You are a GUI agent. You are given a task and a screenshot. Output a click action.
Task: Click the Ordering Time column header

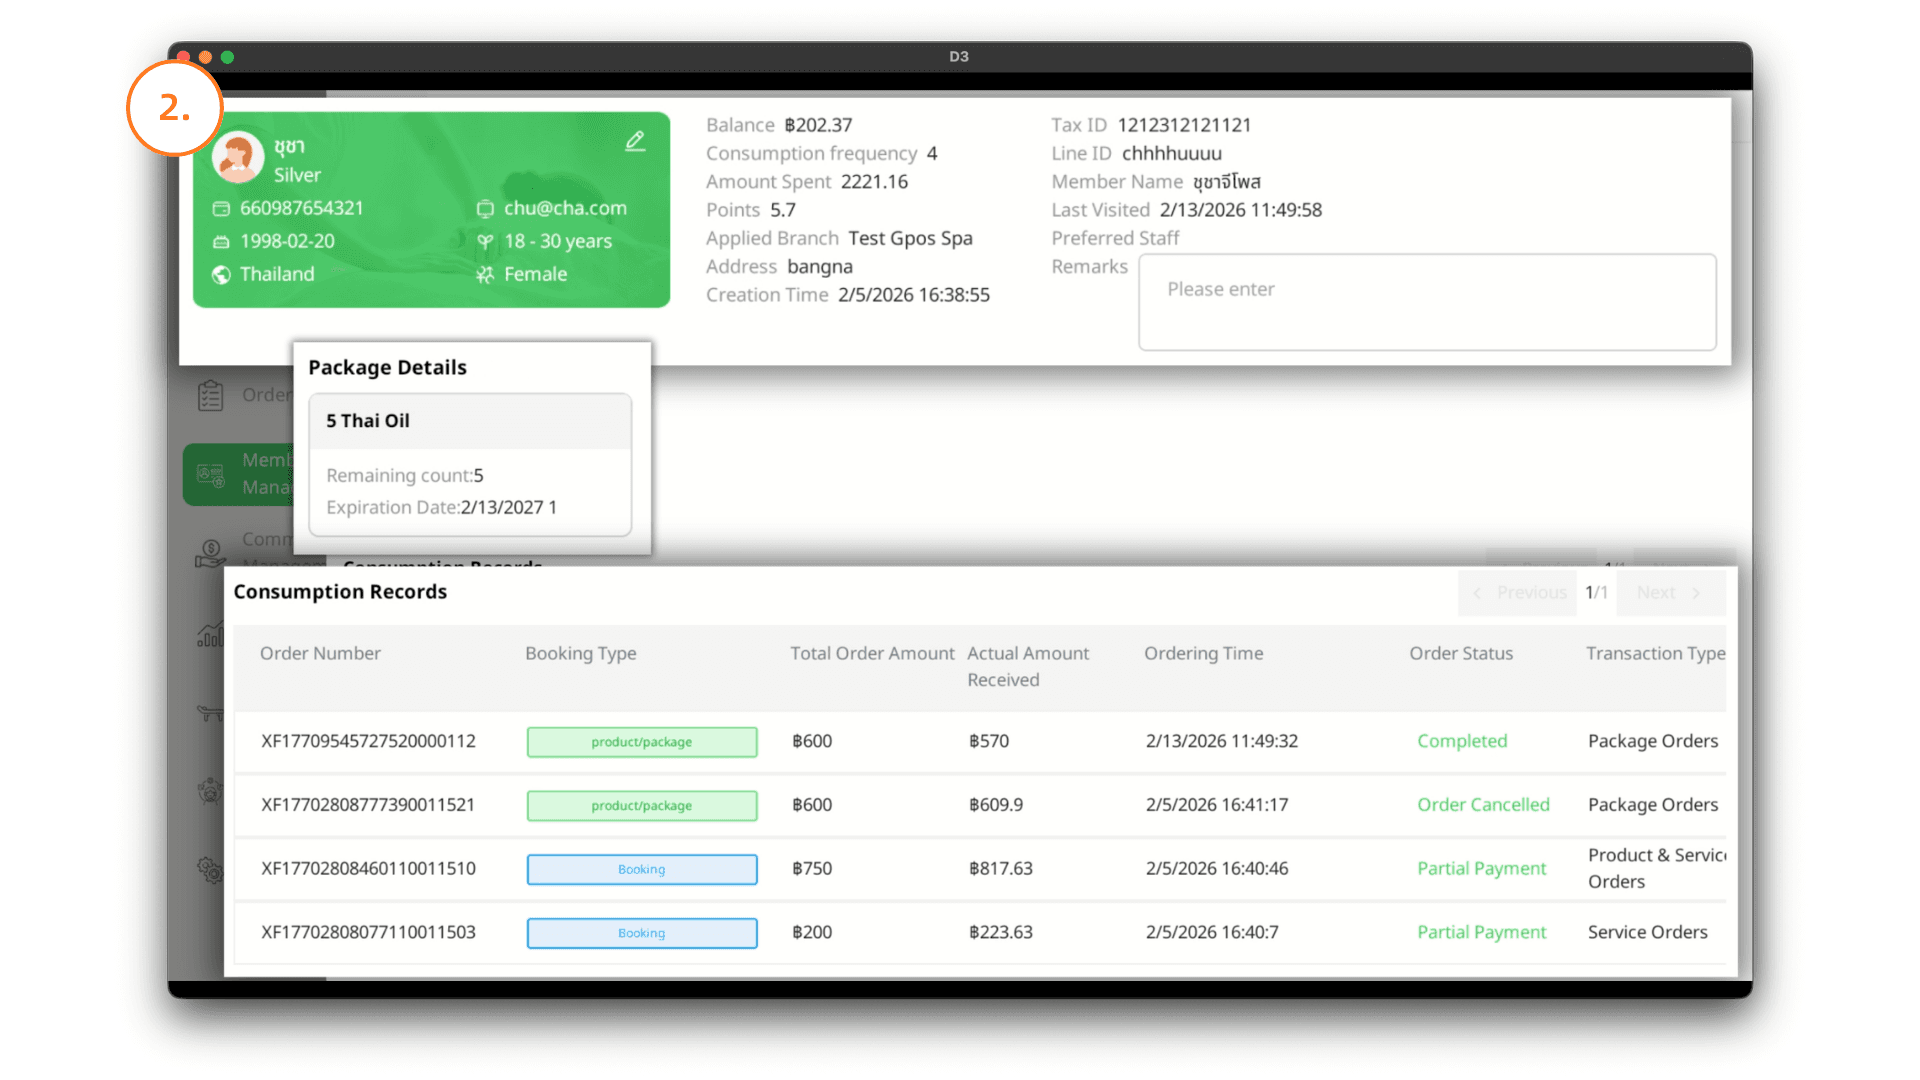tap(1203, 653)
